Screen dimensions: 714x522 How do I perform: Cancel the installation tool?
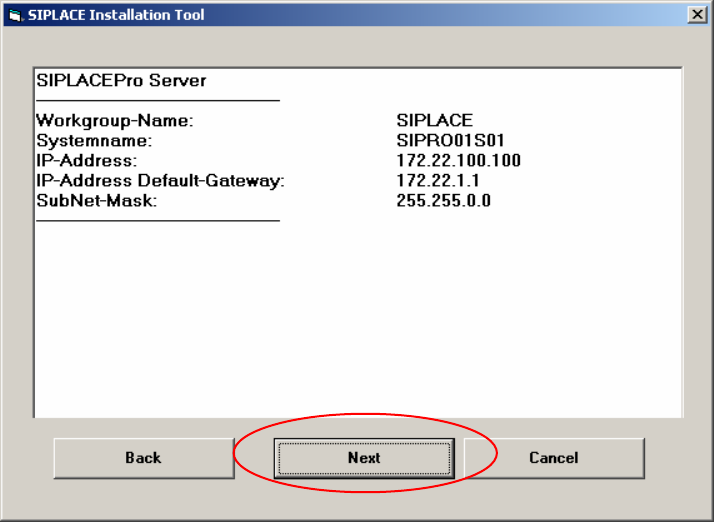(554, 458)
